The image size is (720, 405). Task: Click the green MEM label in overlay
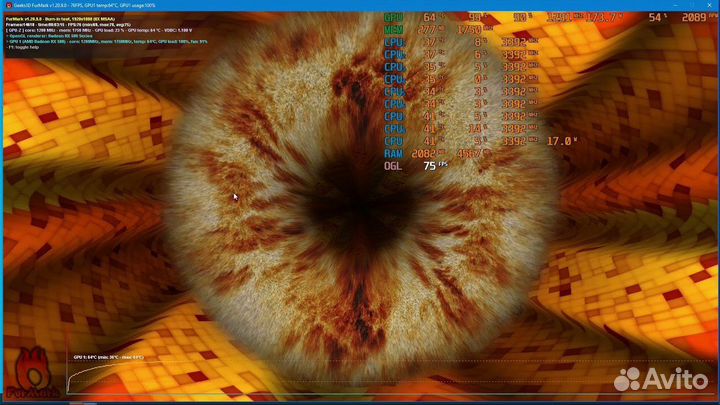[x=394, y=30]
